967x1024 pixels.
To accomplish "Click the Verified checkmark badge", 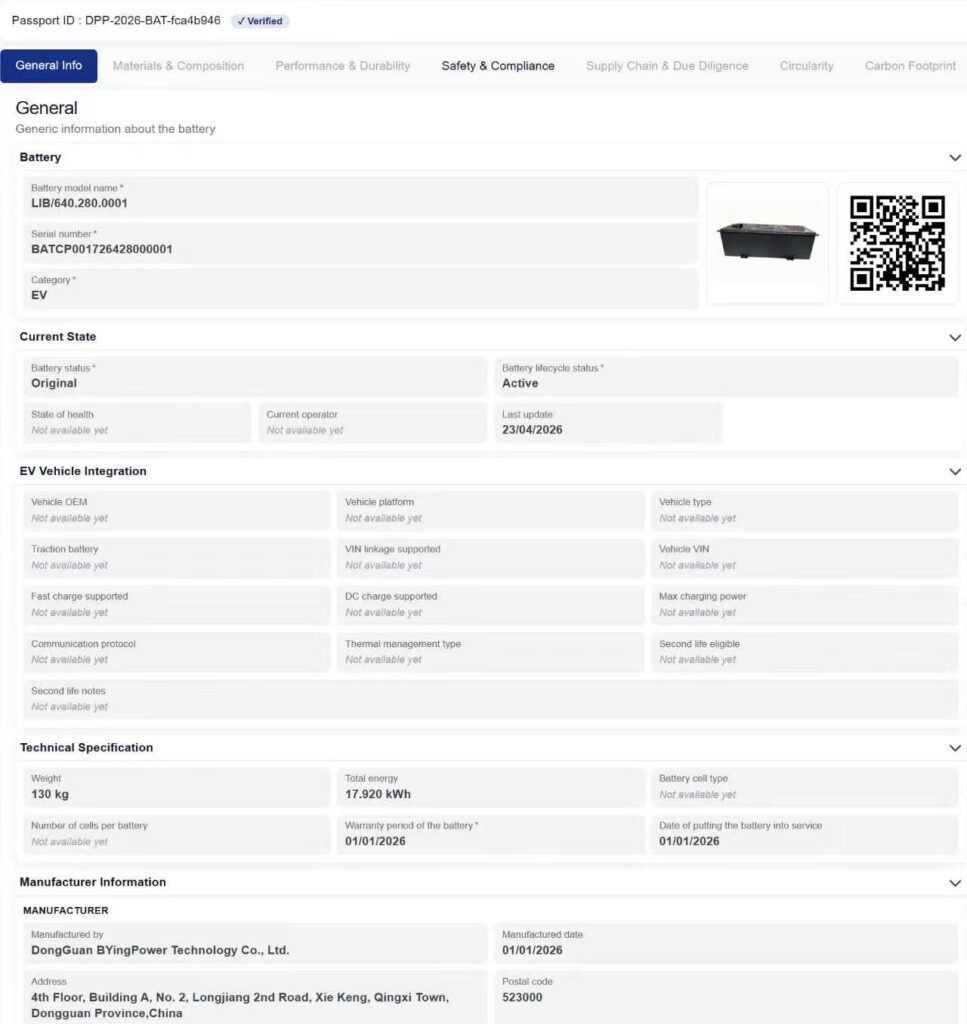I will point(260,21).
